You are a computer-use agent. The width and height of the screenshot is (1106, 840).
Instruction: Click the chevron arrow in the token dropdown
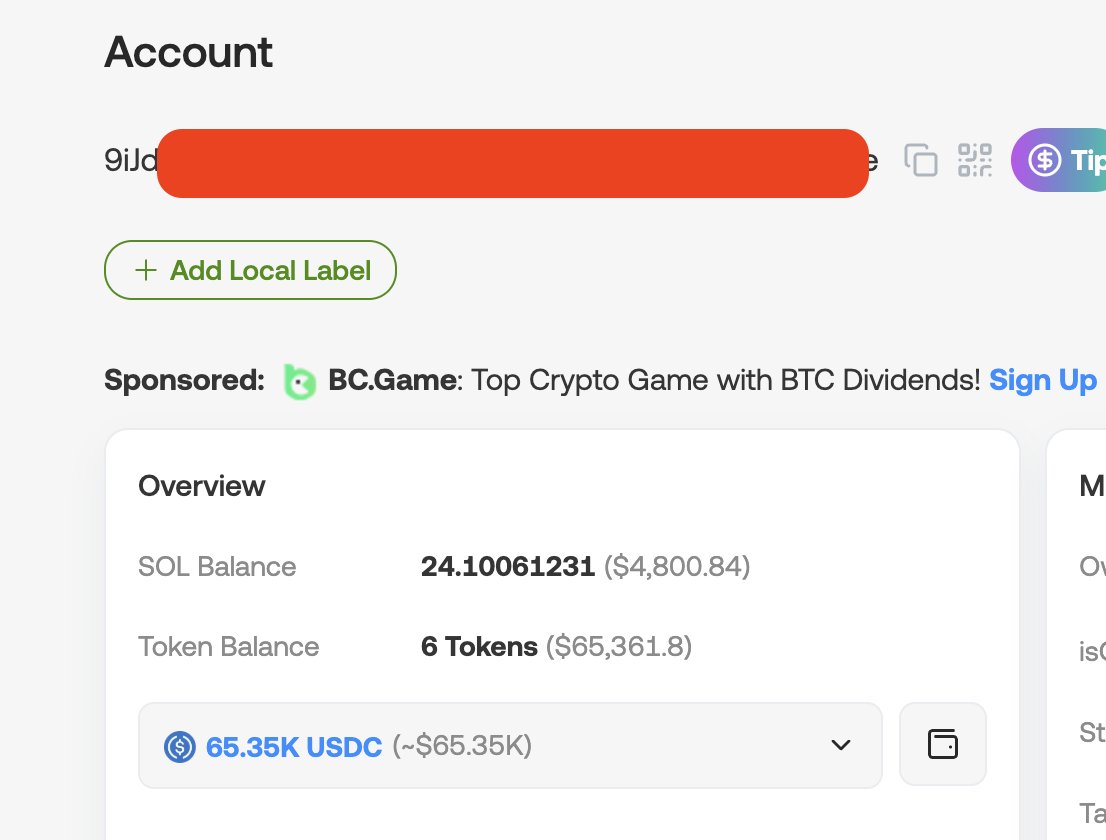tap(841, 745)
